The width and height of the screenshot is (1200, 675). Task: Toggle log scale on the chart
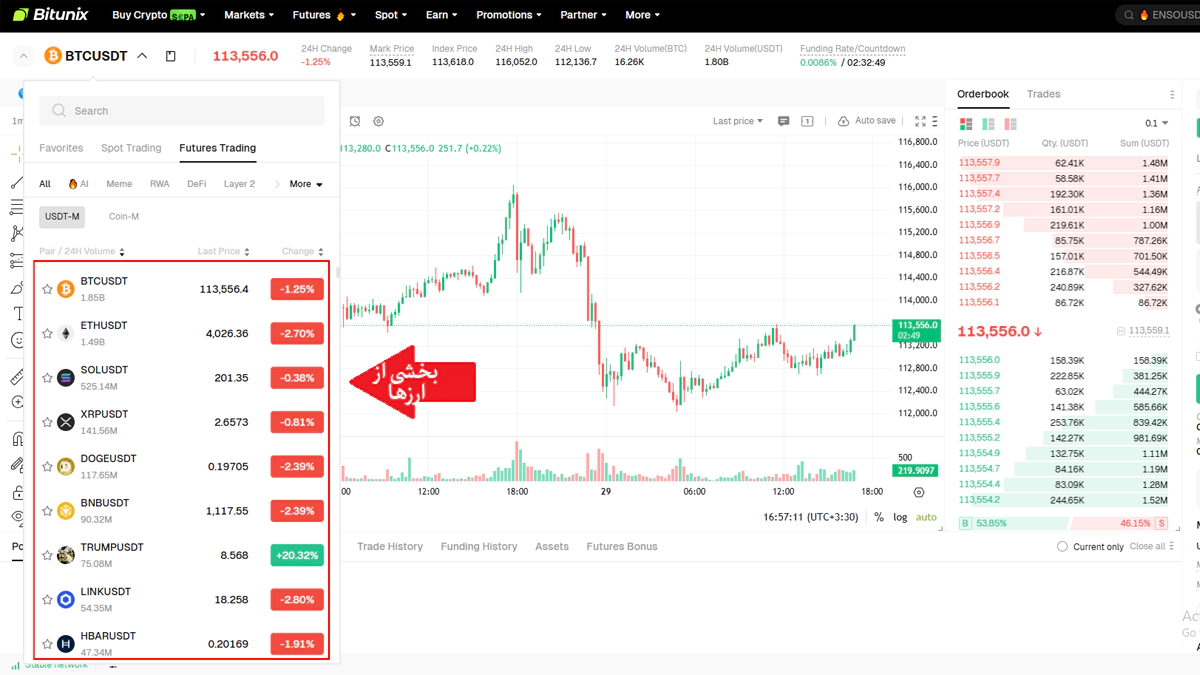pyautogui.click(x=900, y=517)
